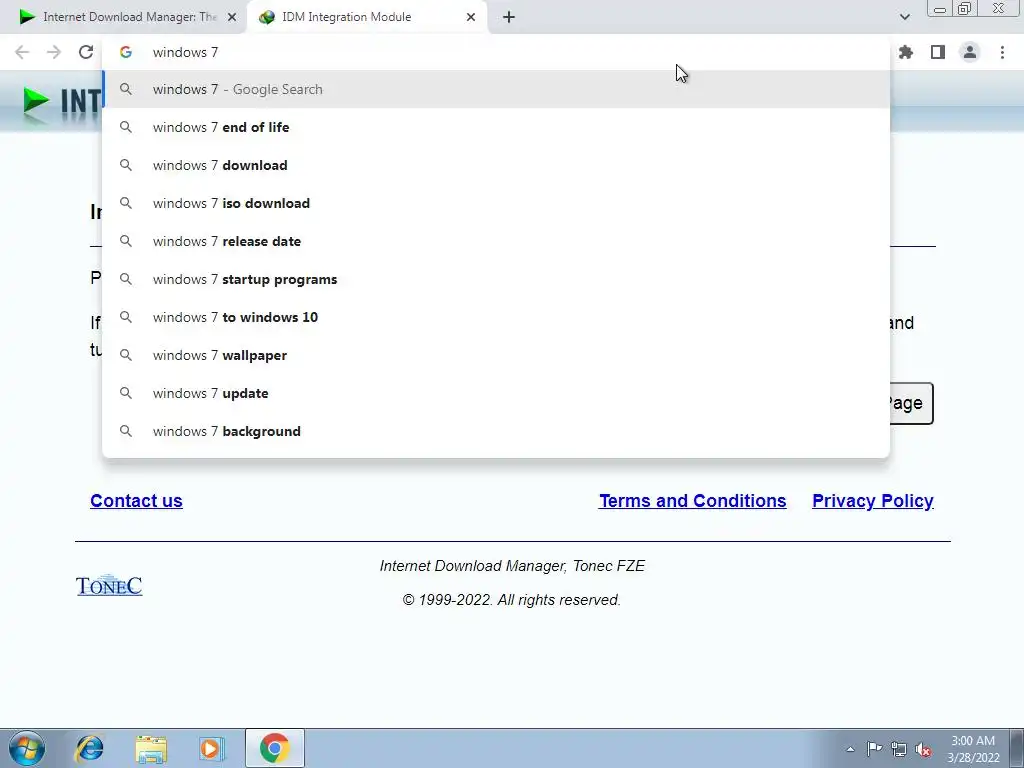Select 'windows 7 download' suggestion
The image size is (1024, 768).
point(496,165)
